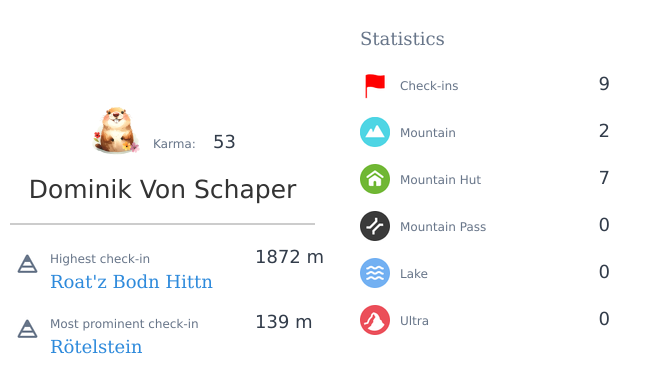Click the blue Lake waves icon
The width and height of the screenshot is (650, 385).
click(375, 273)
